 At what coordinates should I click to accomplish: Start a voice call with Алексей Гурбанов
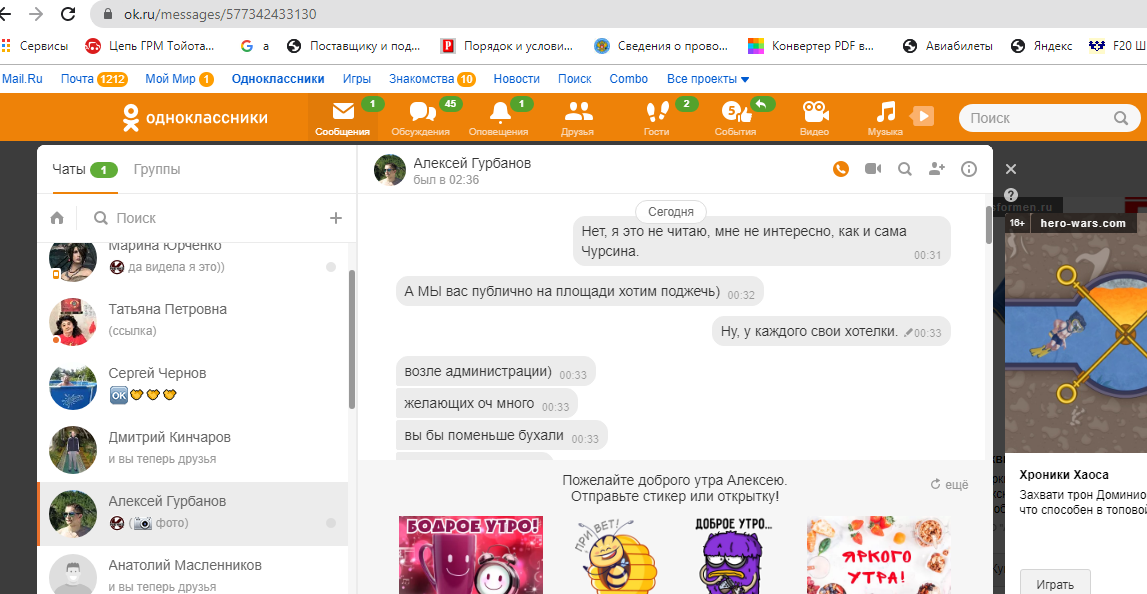click(840, 169)
